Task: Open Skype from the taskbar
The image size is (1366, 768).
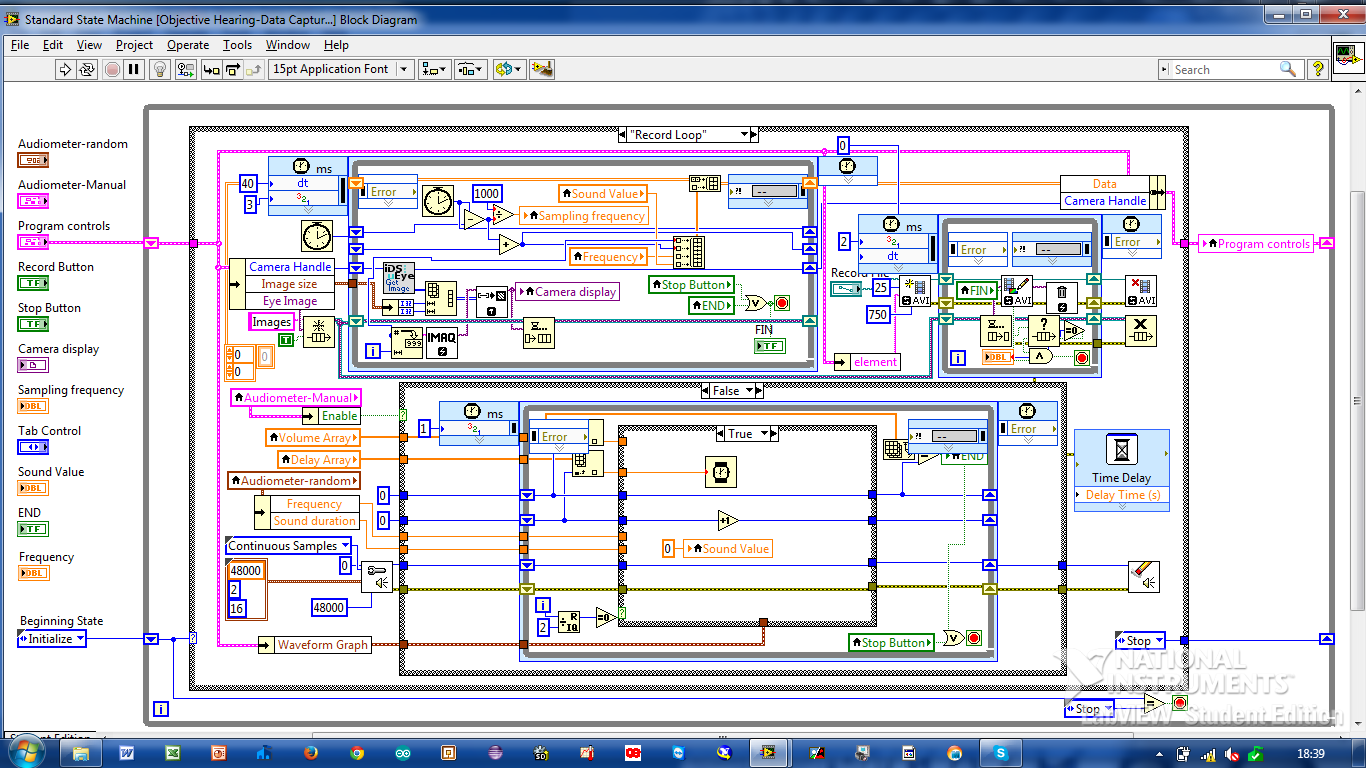Action: pos(1000,752)
